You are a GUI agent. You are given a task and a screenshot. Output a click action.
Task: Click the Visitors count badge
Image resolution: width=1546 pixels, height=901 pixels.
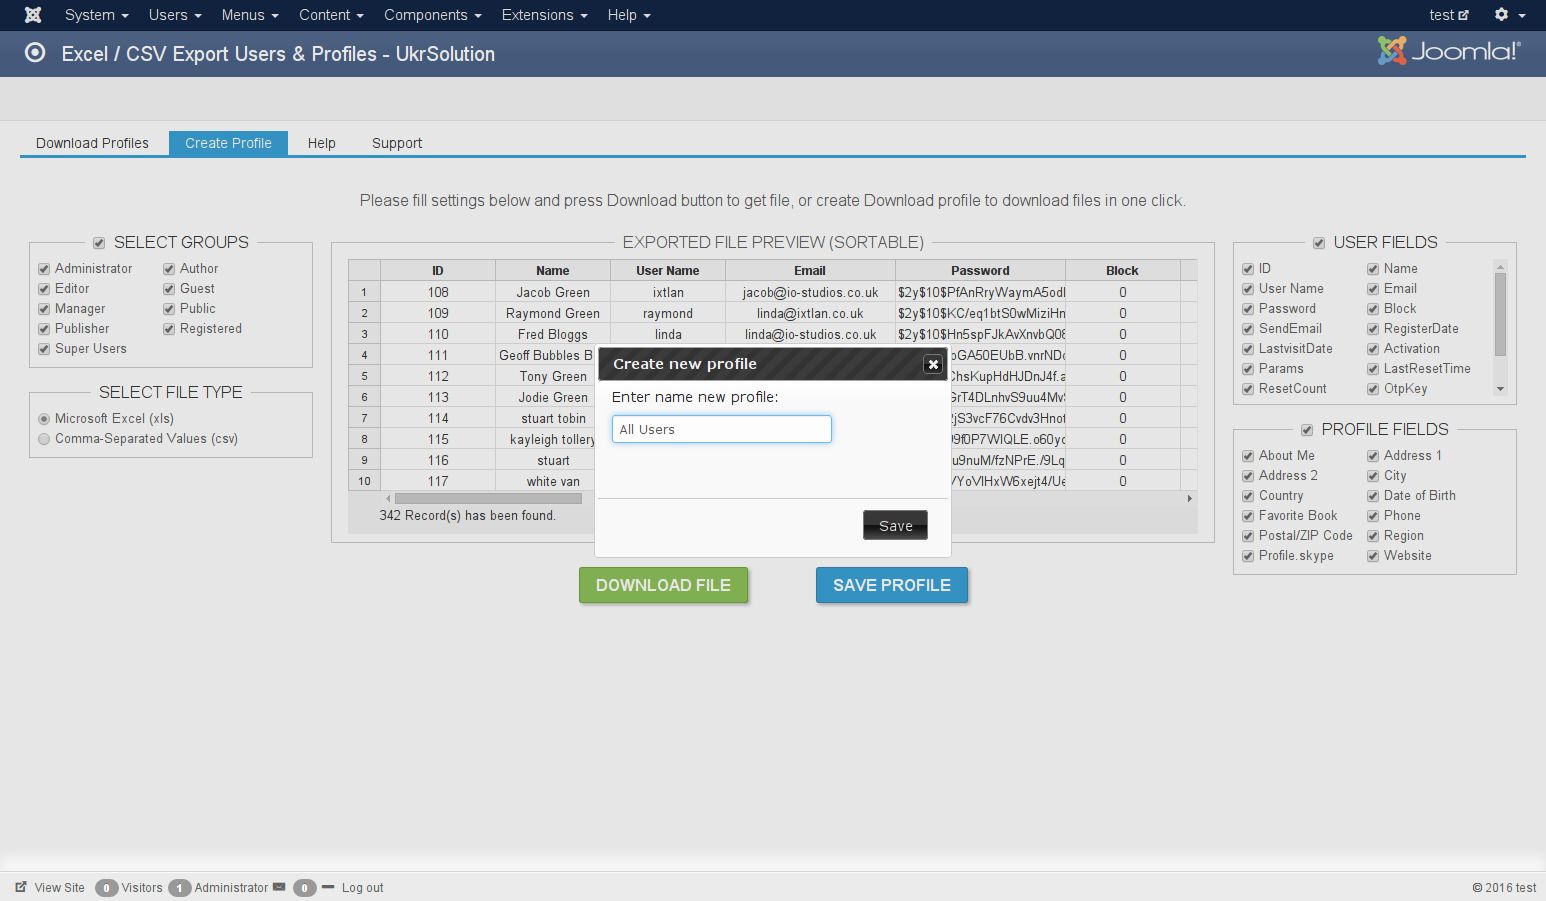click(106, 888)
